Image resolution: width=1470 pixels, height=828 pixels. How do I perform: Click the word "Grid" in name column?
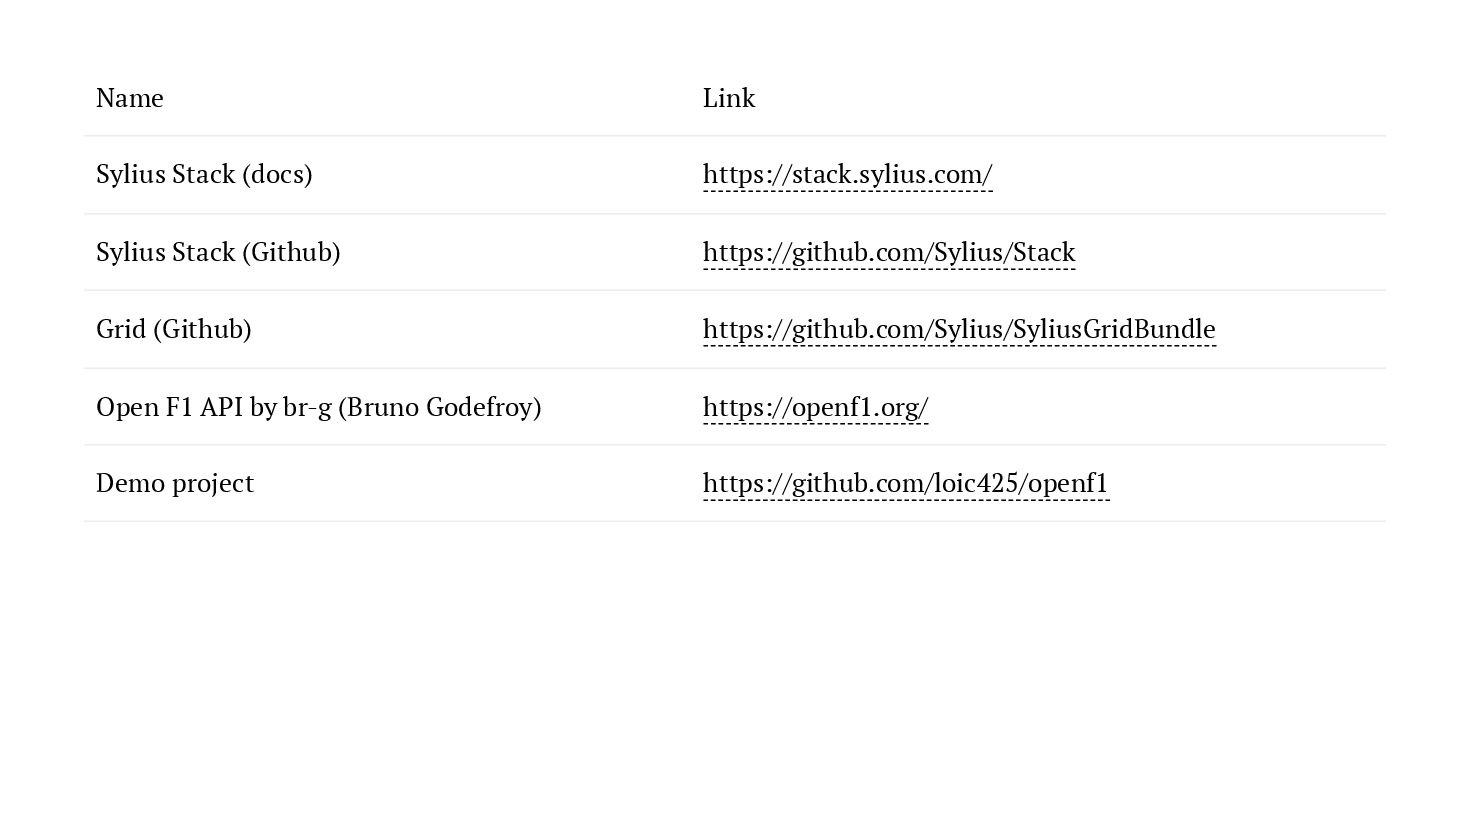point(121,329)
